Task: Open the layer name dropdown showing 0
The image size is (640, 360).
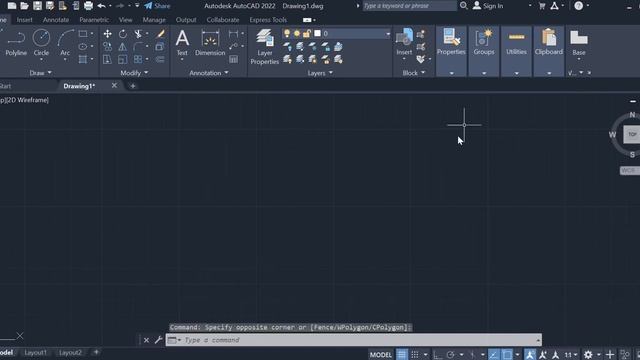Action: coord(388,34)
